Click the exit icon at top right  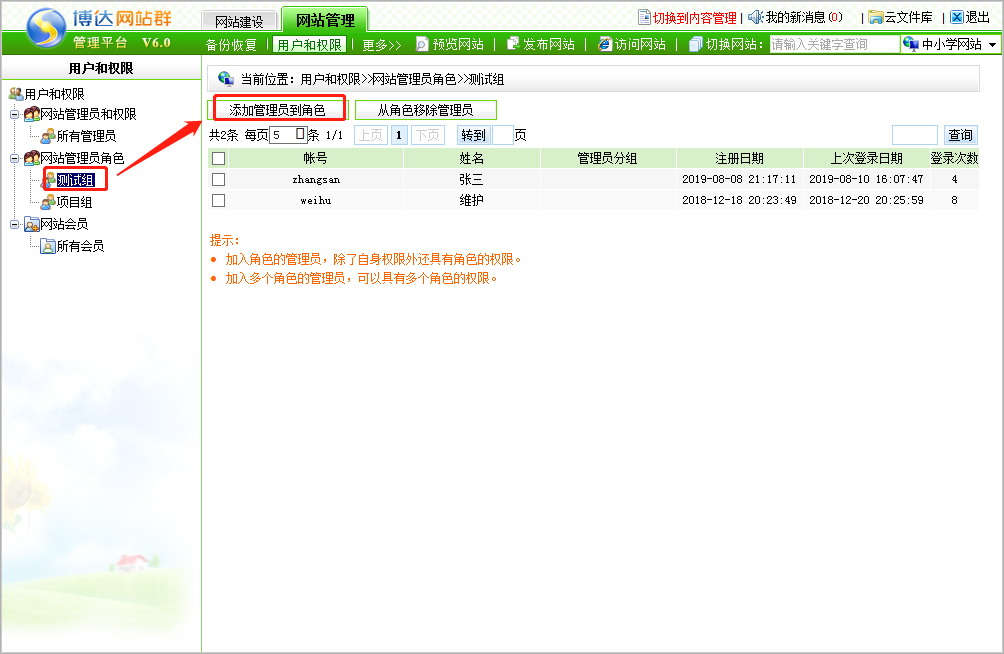tap(956, 17)
